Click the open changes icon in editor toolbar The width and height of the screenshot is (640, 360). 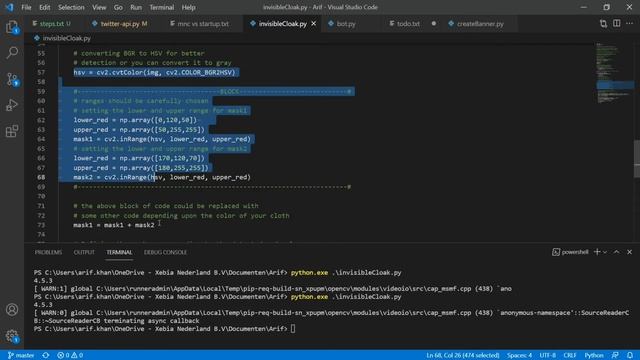point(603,24)
